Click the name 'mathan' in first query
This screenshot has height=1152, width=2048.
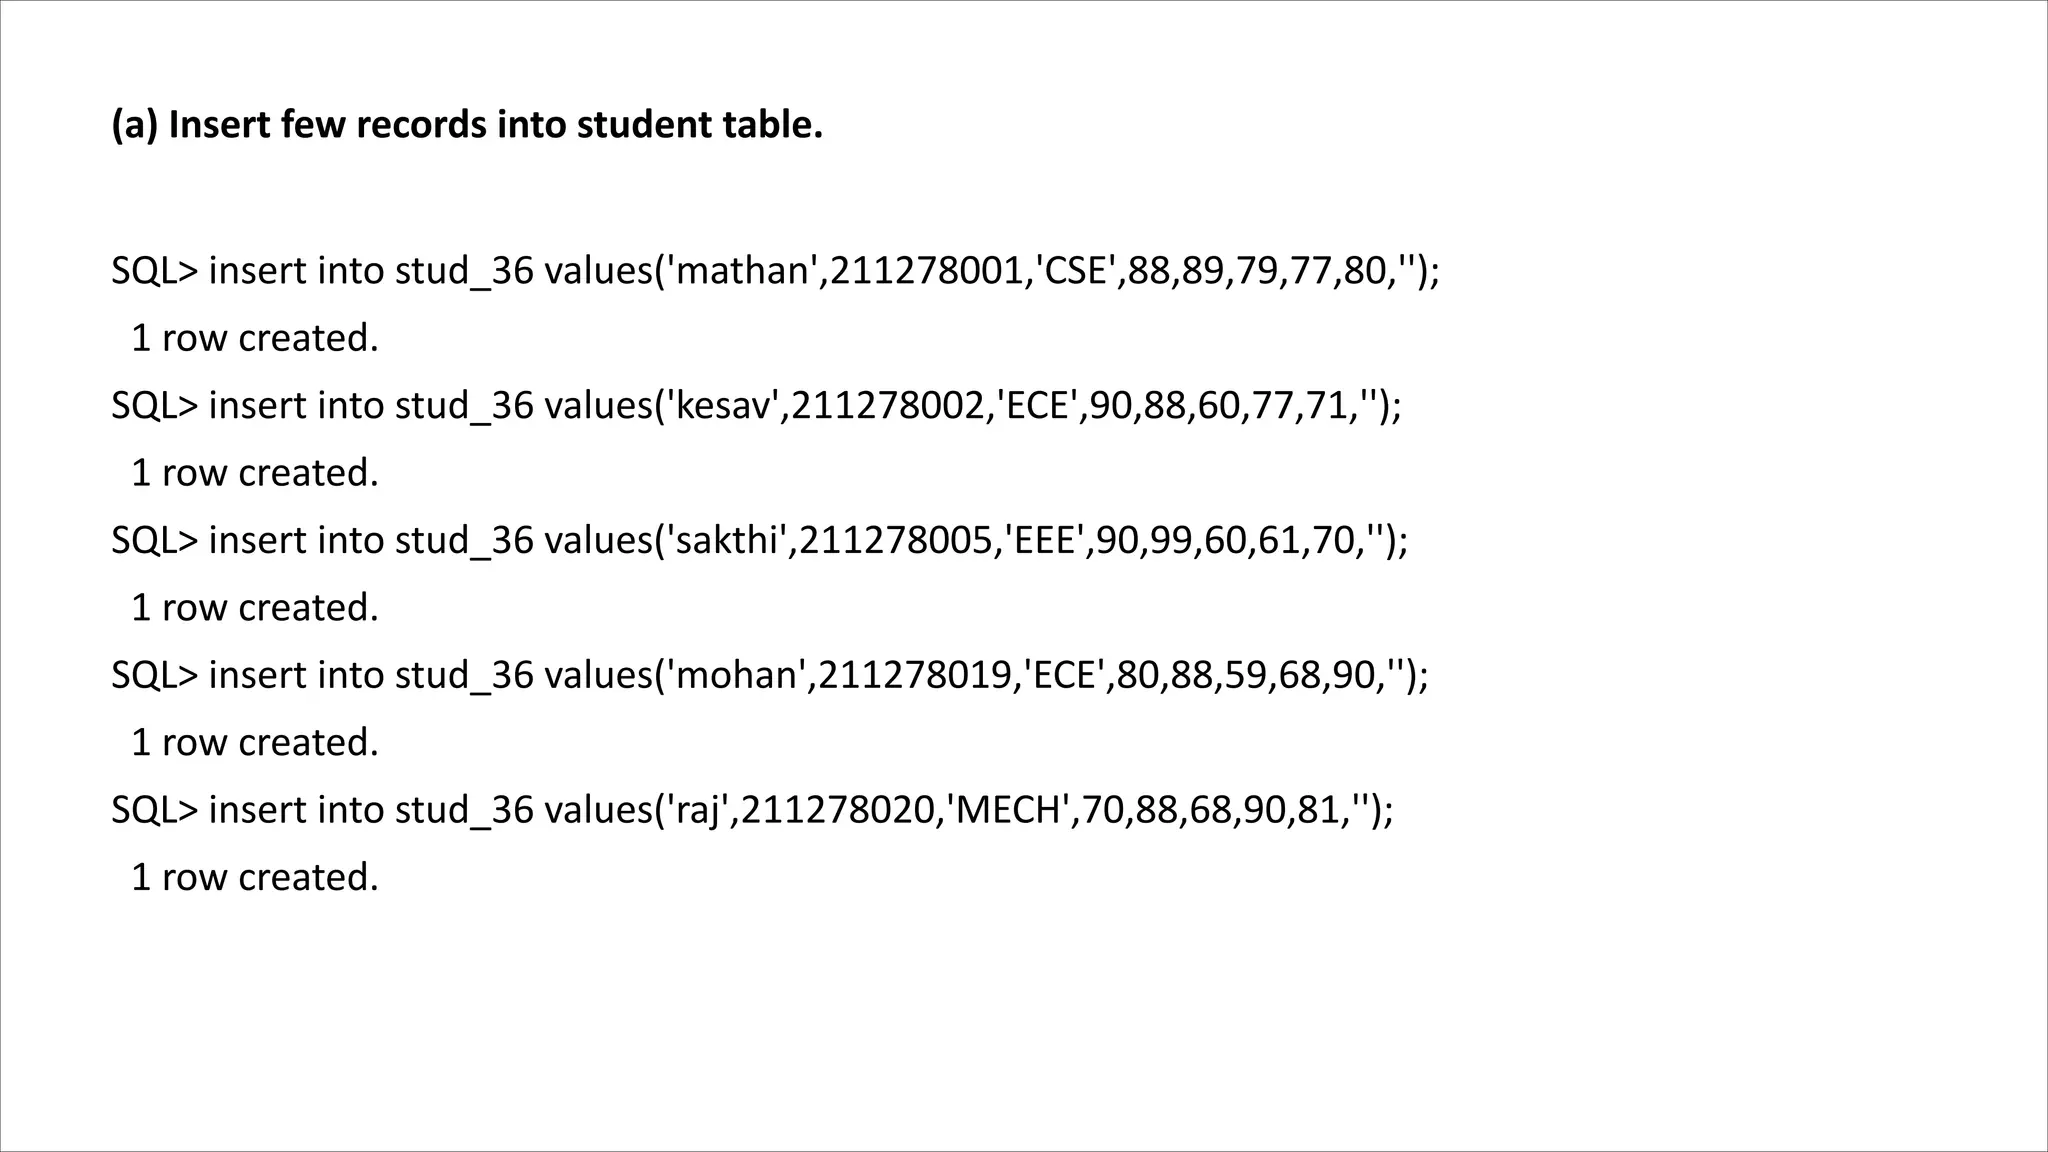(741, 271)
